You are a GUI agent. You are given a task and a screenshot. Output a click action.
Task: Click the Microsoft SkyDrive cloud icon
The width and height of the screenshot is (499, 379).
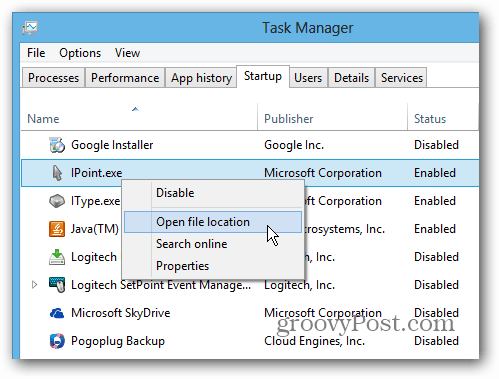(57, 313)
